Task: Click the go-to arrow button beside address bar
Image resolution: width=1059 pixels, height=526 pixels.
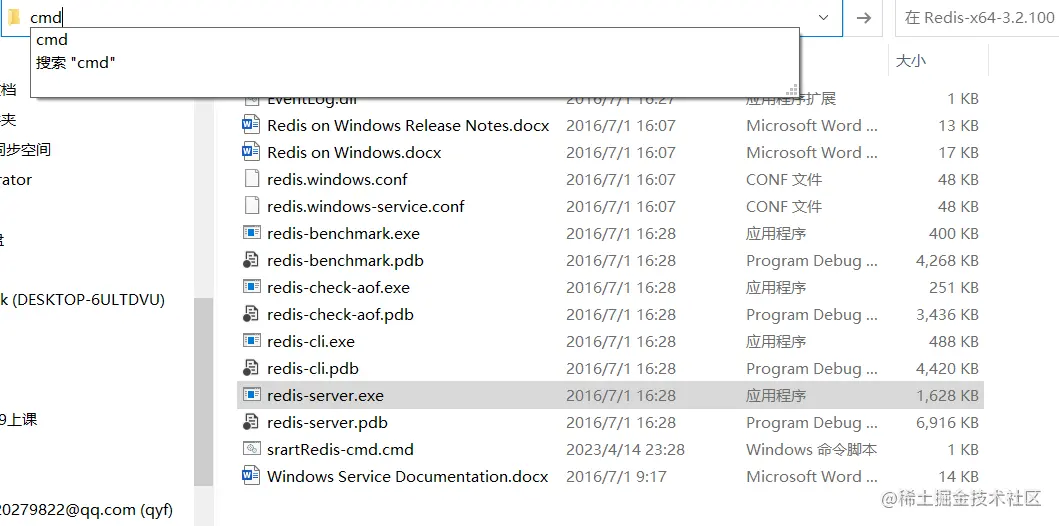Action: coord(863,18)
